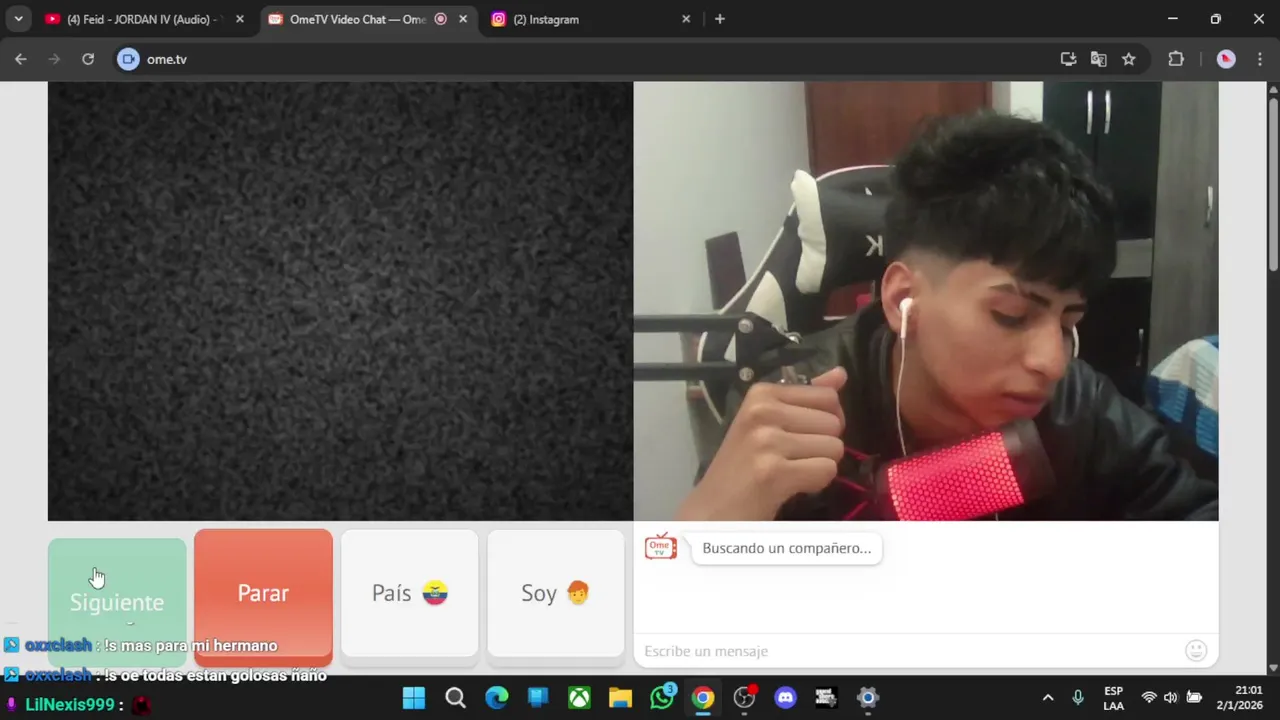Click the LilNexis999 username overlay

tap(70, 705)
